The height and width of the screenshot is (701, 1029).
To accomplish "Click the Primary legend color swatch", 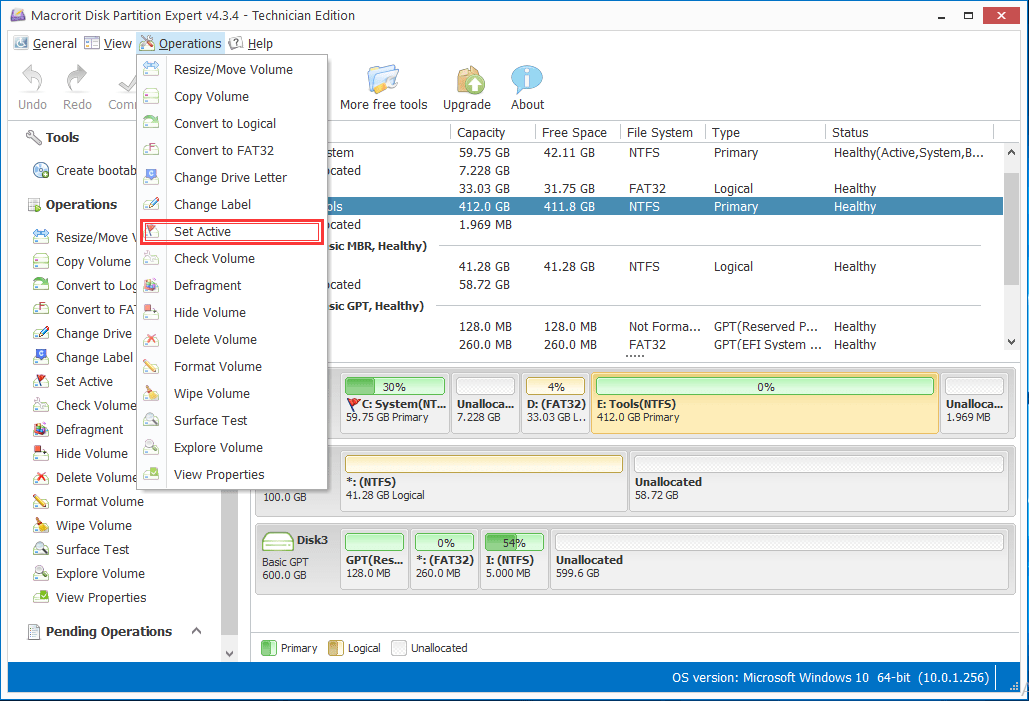I will 268,648.
